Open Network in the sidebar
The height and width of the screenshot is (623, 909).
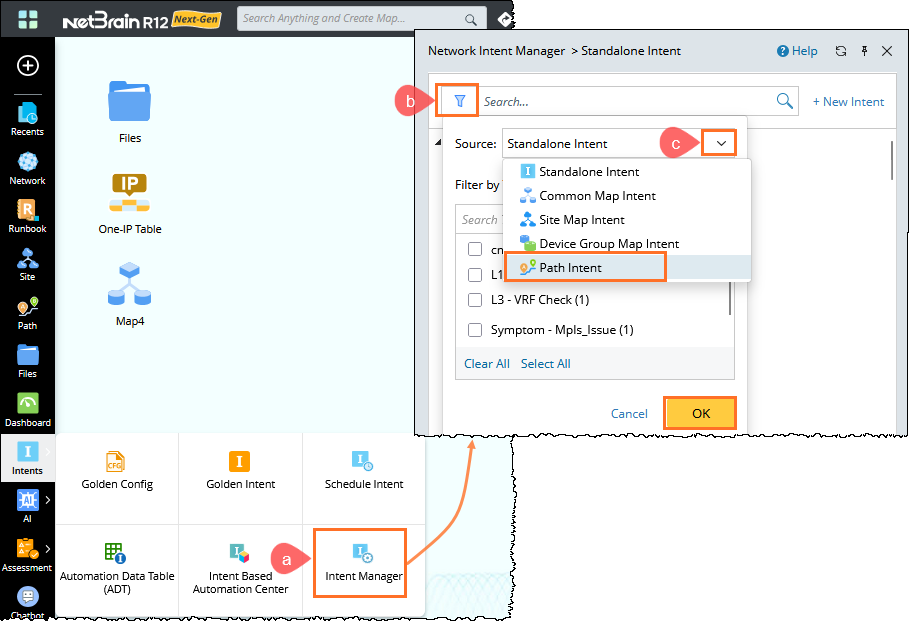click(27, 168)
